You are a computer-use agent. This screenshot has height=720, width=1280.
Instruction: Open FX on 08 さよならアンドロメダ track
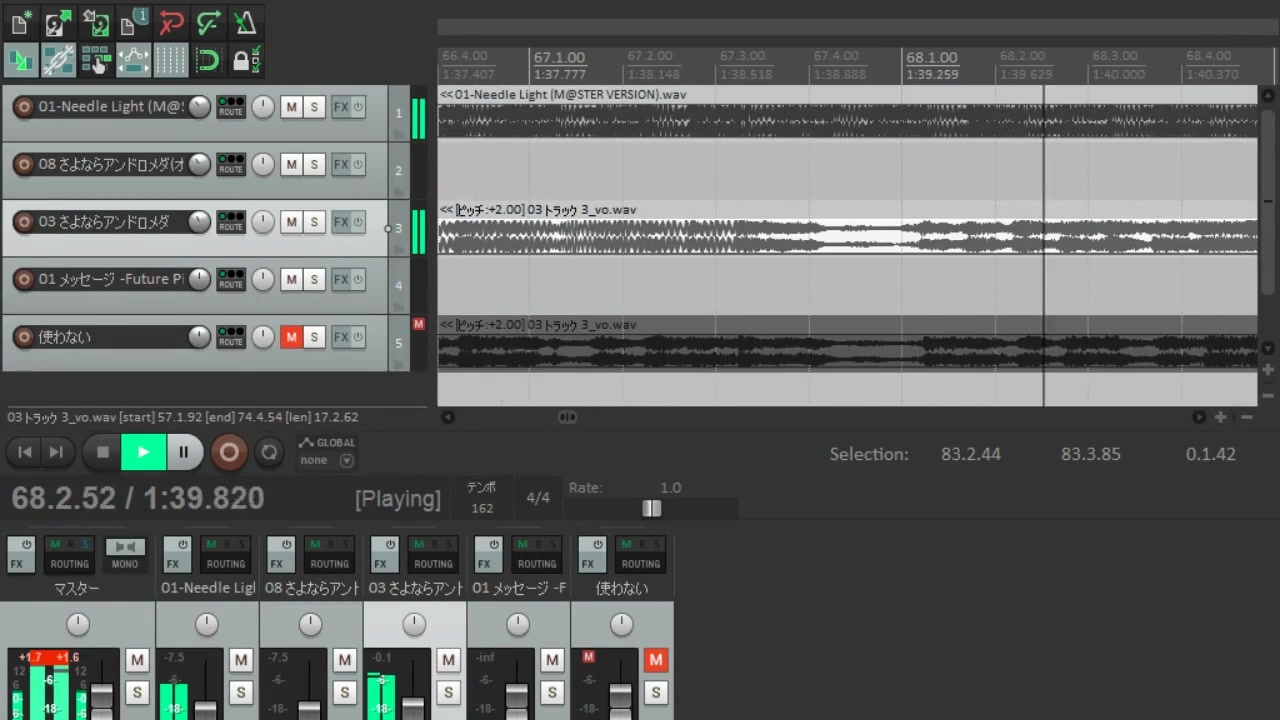(341, 164)
